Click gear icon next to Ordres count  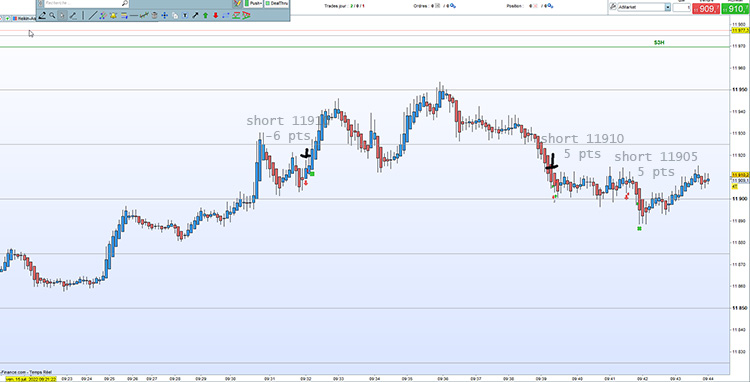(x=452, y=6)
